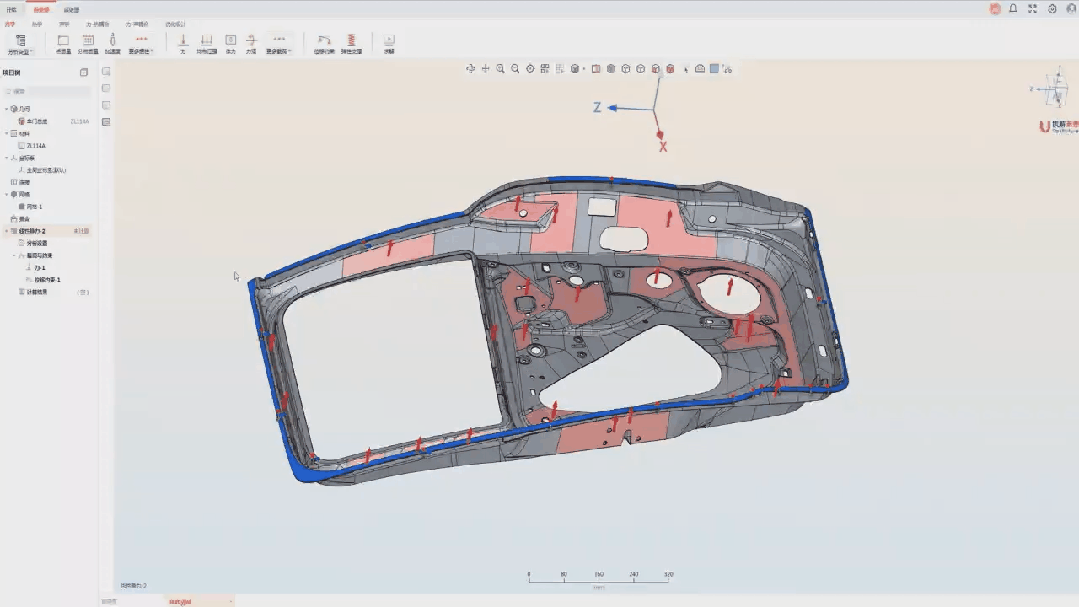Click the pan view crosshair icon
1079x607 pixels.
click(x=485, y=69)
